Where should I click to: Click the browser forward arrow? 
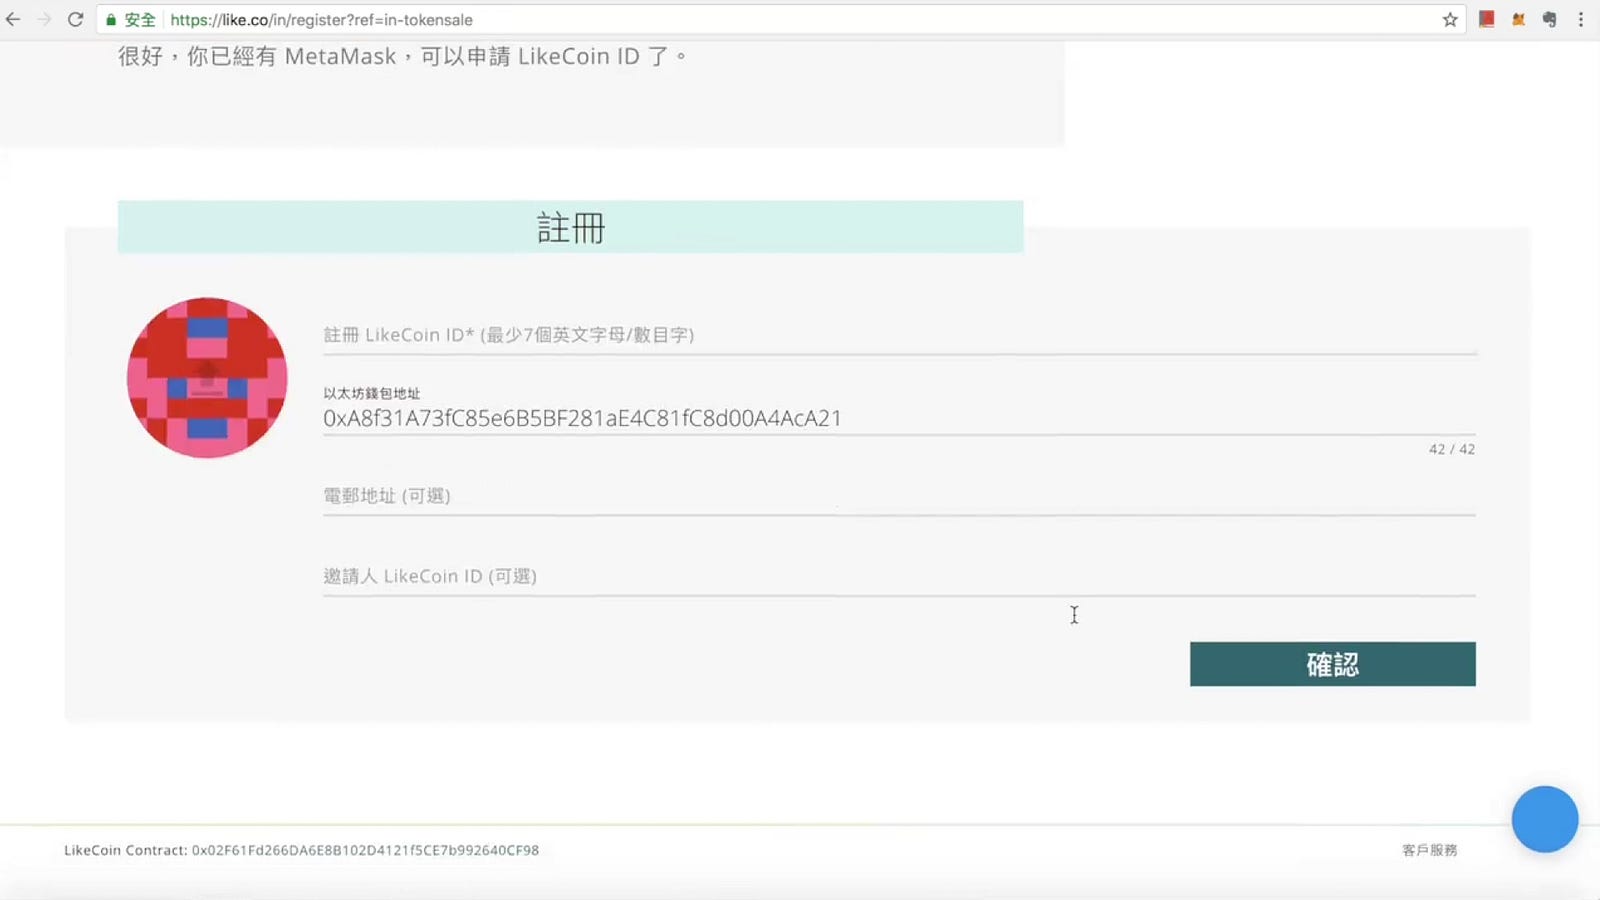[x=44, y=19]
